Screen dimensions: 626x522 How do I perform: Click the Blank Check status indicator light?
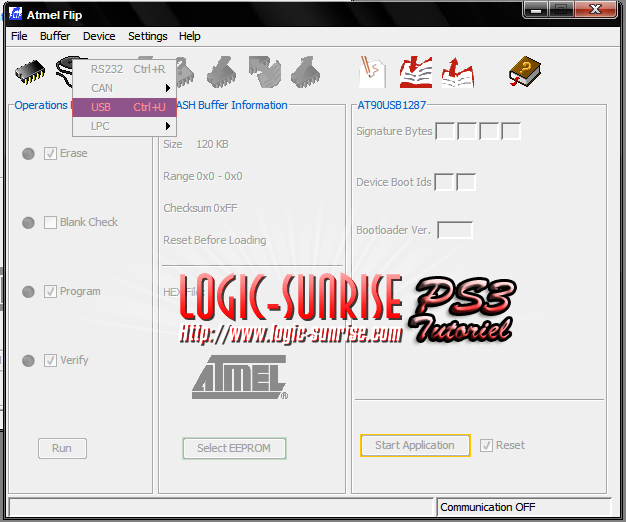(28, 223)
